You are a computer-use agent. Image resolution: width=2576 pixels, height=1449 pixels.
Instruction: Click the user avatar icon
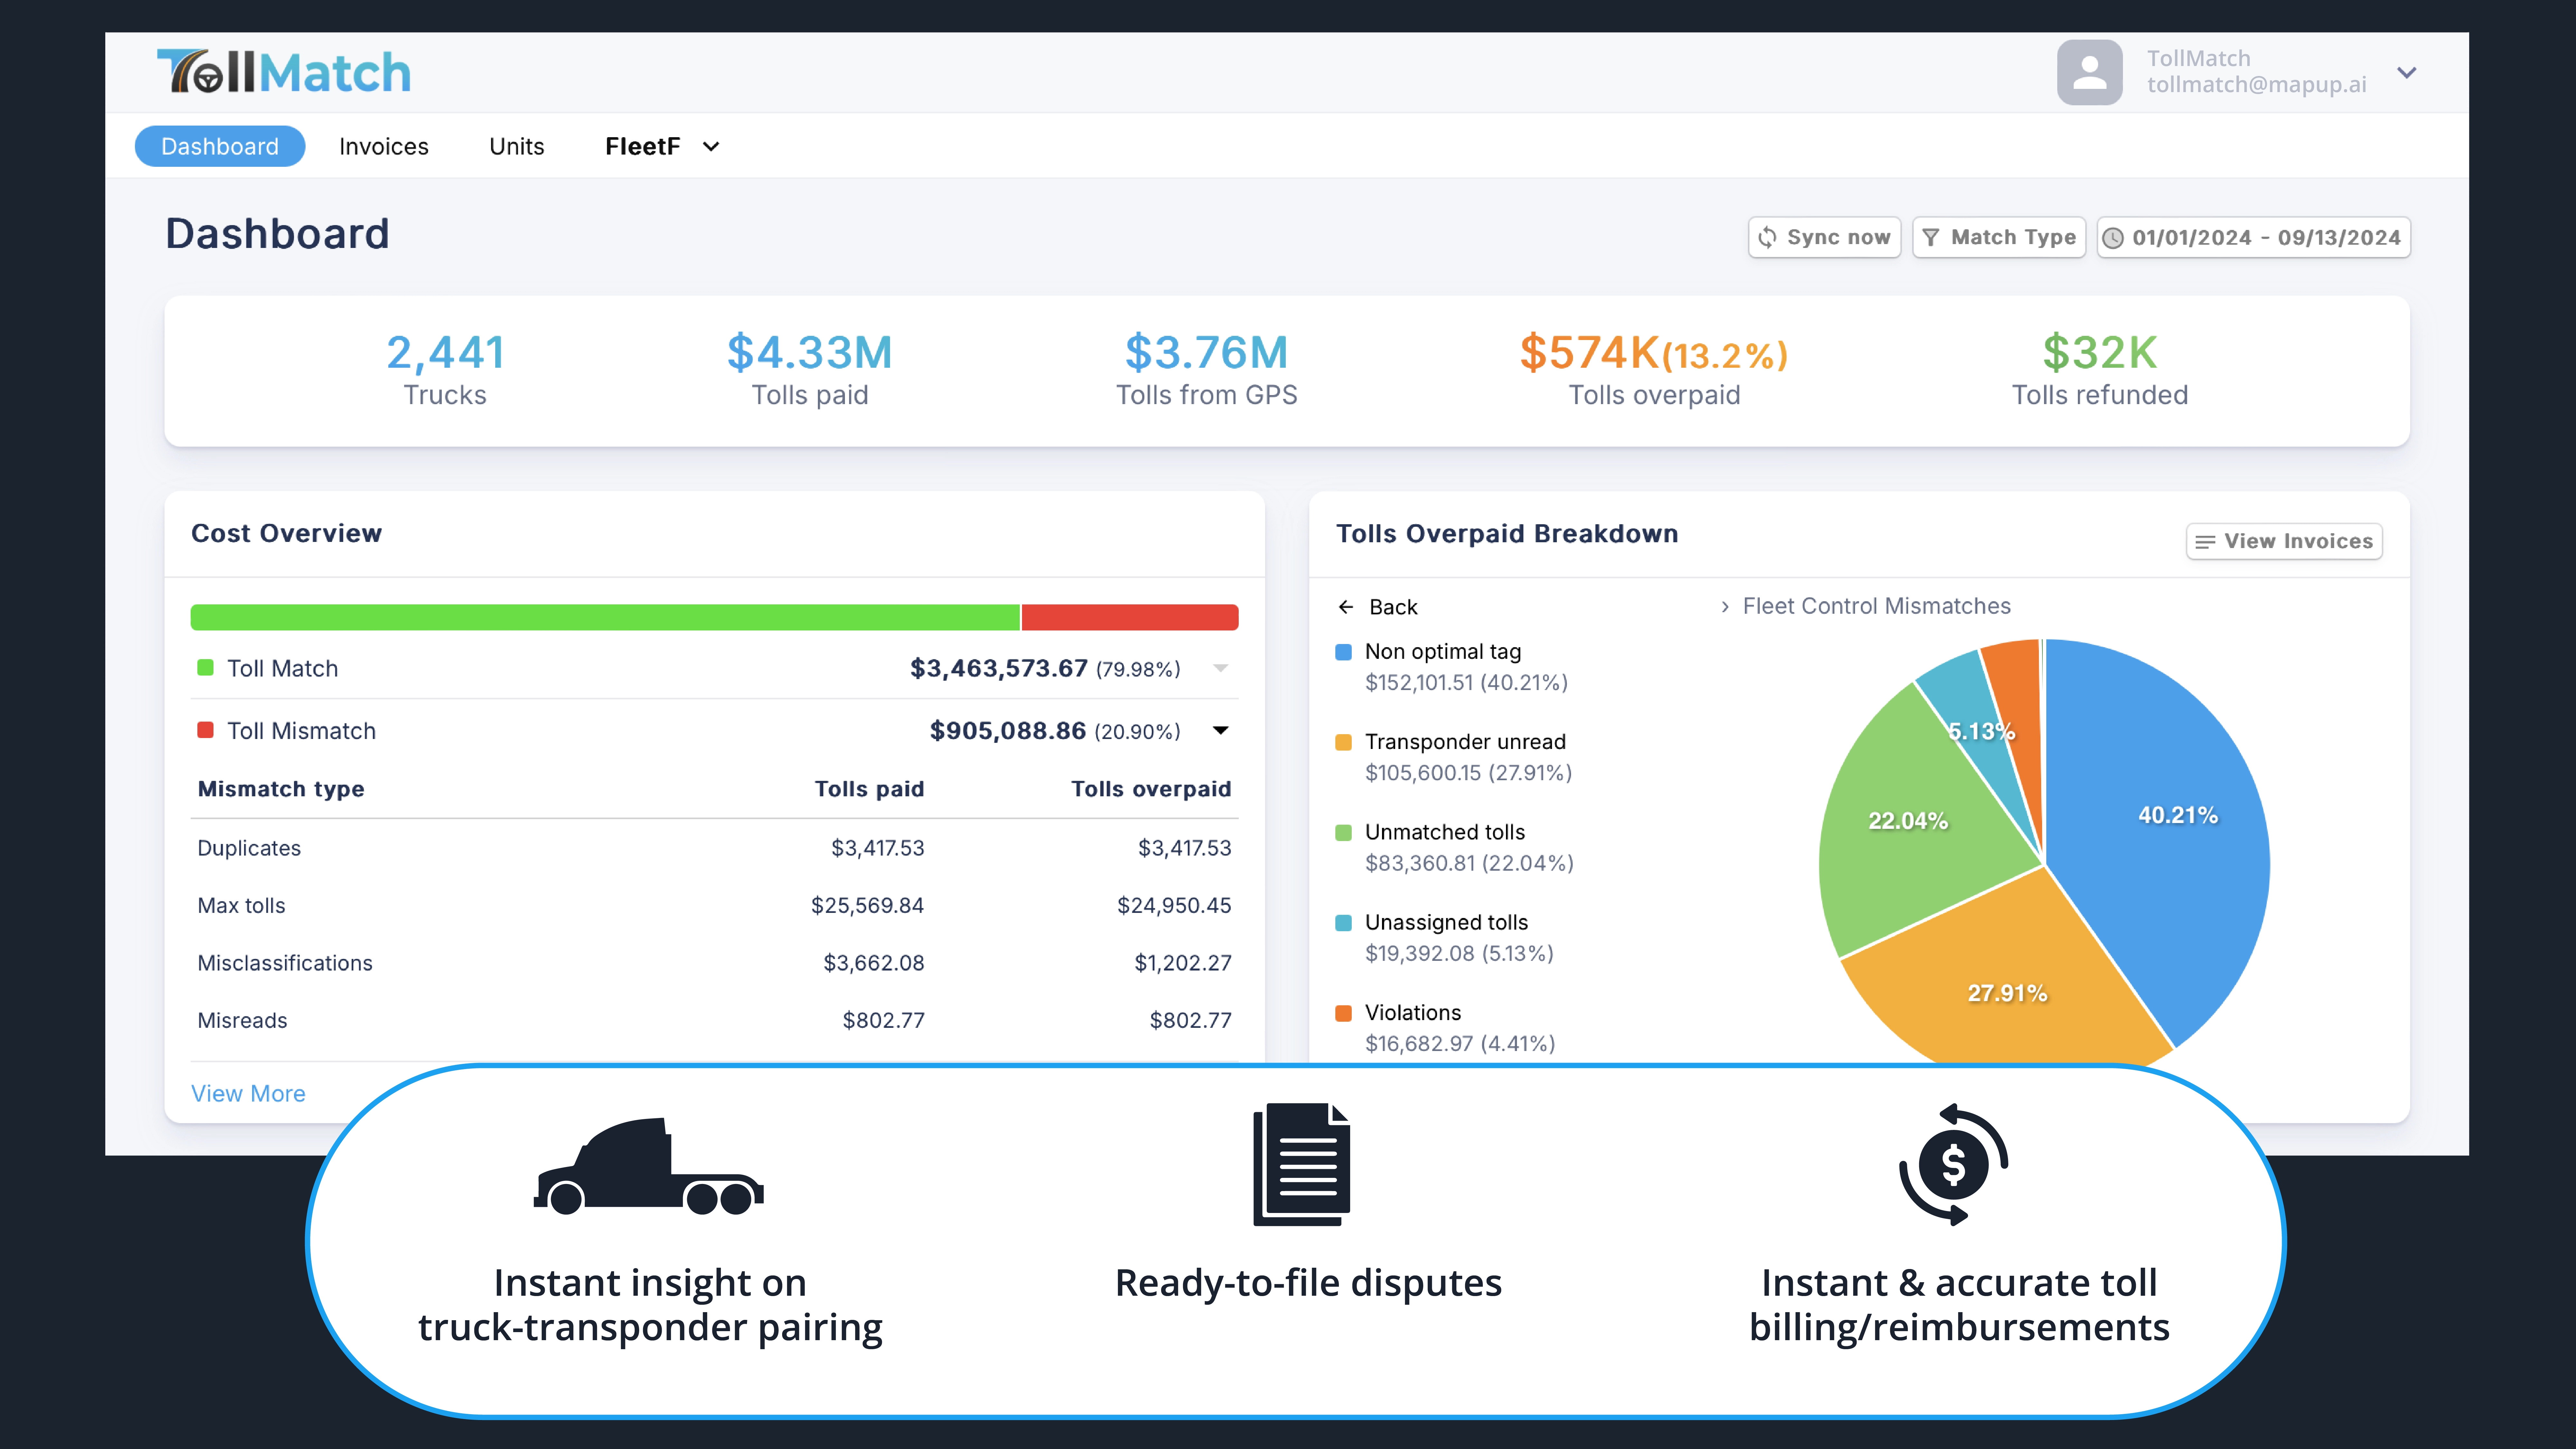(2089, 72)
